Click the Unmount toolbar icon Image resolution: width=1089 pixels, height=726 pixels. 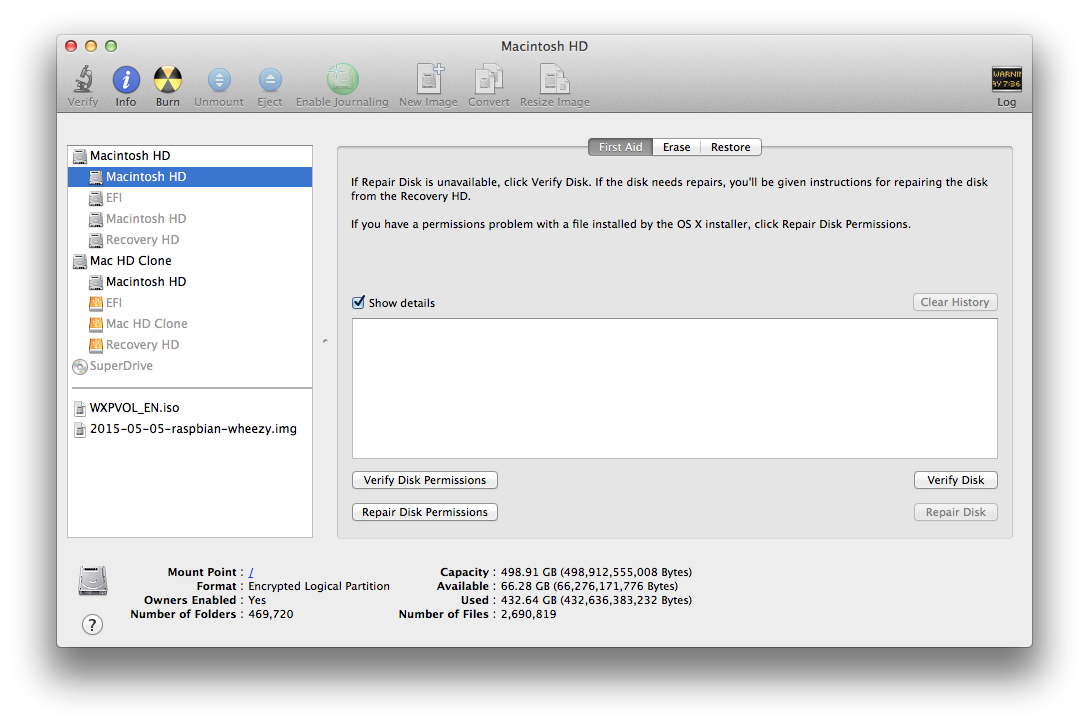(219, 80)
